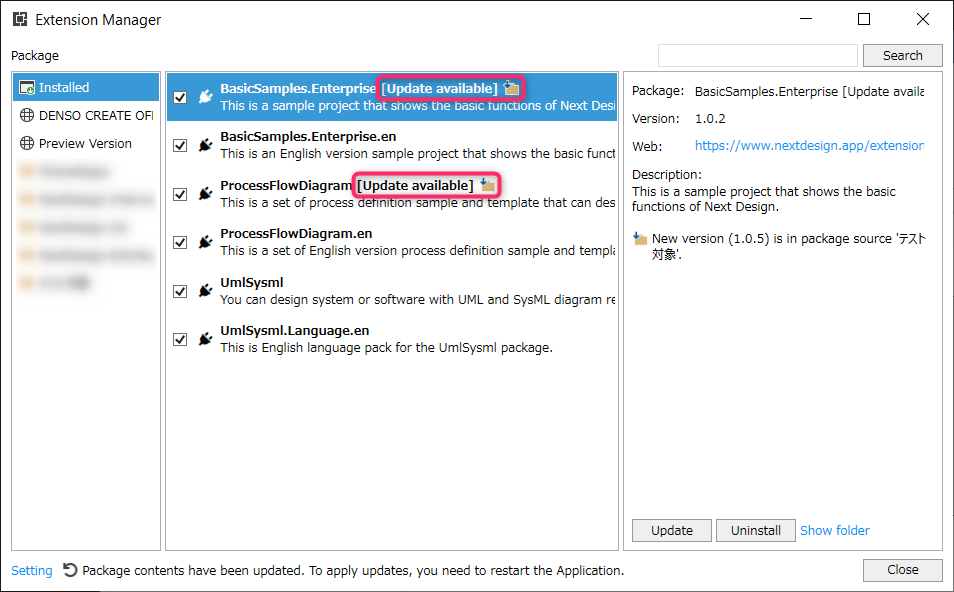Open the Setting link
This screenshot has height=592, width=954.
click(x=32, y=570)
